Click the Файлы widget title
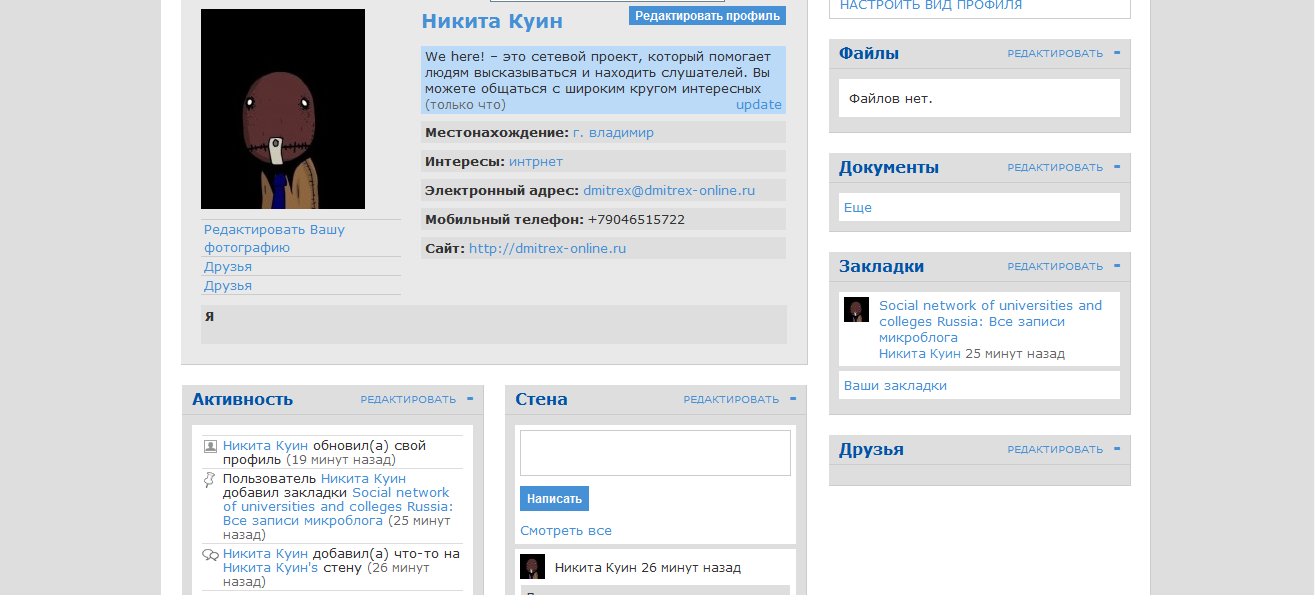Image resolution: width=1315 pixels, height=595 pixels. [x=869, y=54]
